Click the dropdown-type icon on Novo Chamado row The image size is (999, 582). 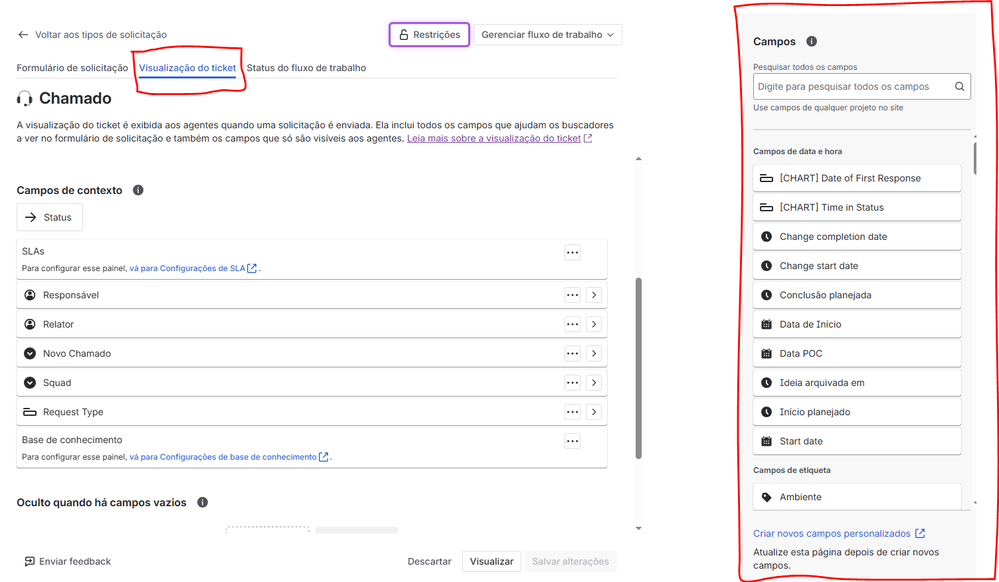coord(29,354)
